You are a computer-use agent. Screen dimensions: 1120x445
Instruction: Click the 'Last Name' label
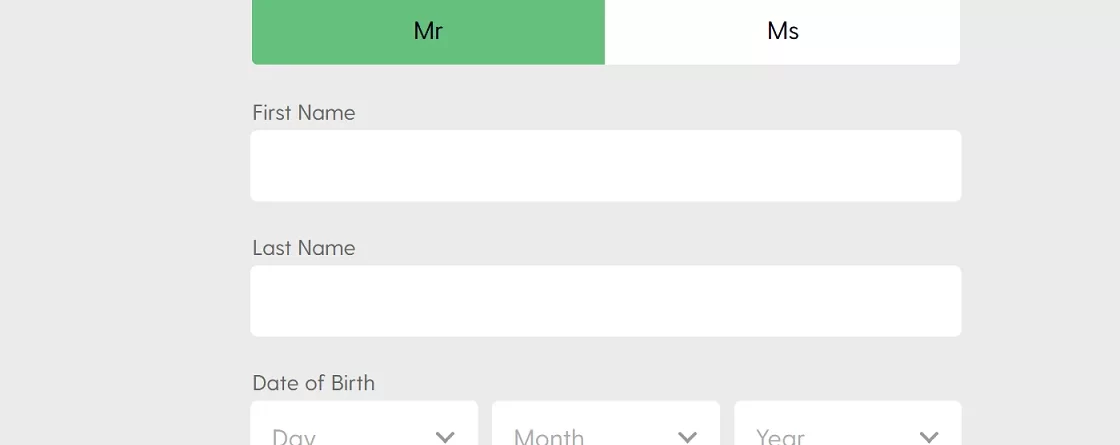pyautogui.click(x=304, y=248)
